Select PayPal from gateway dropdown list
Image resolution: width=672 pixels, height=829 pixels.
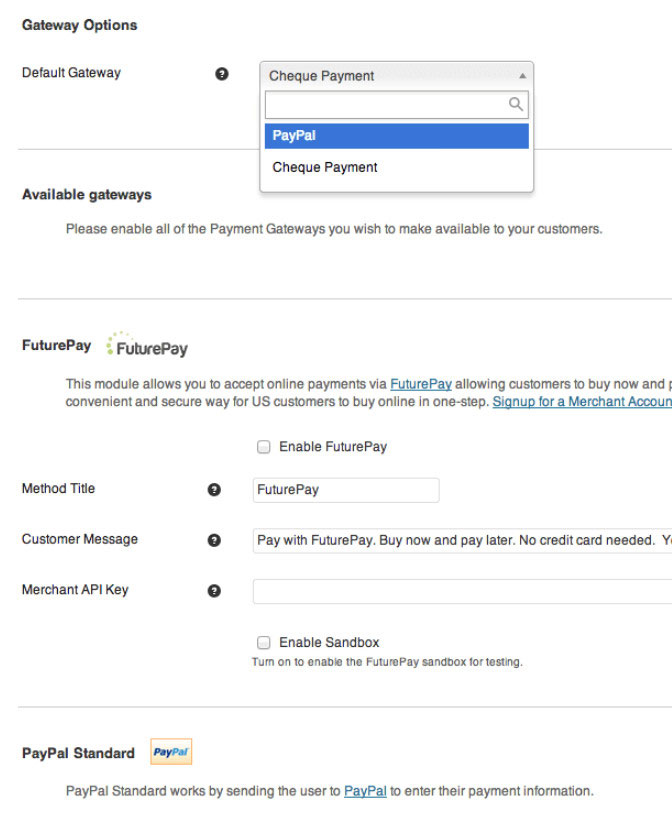click(396, 136)
